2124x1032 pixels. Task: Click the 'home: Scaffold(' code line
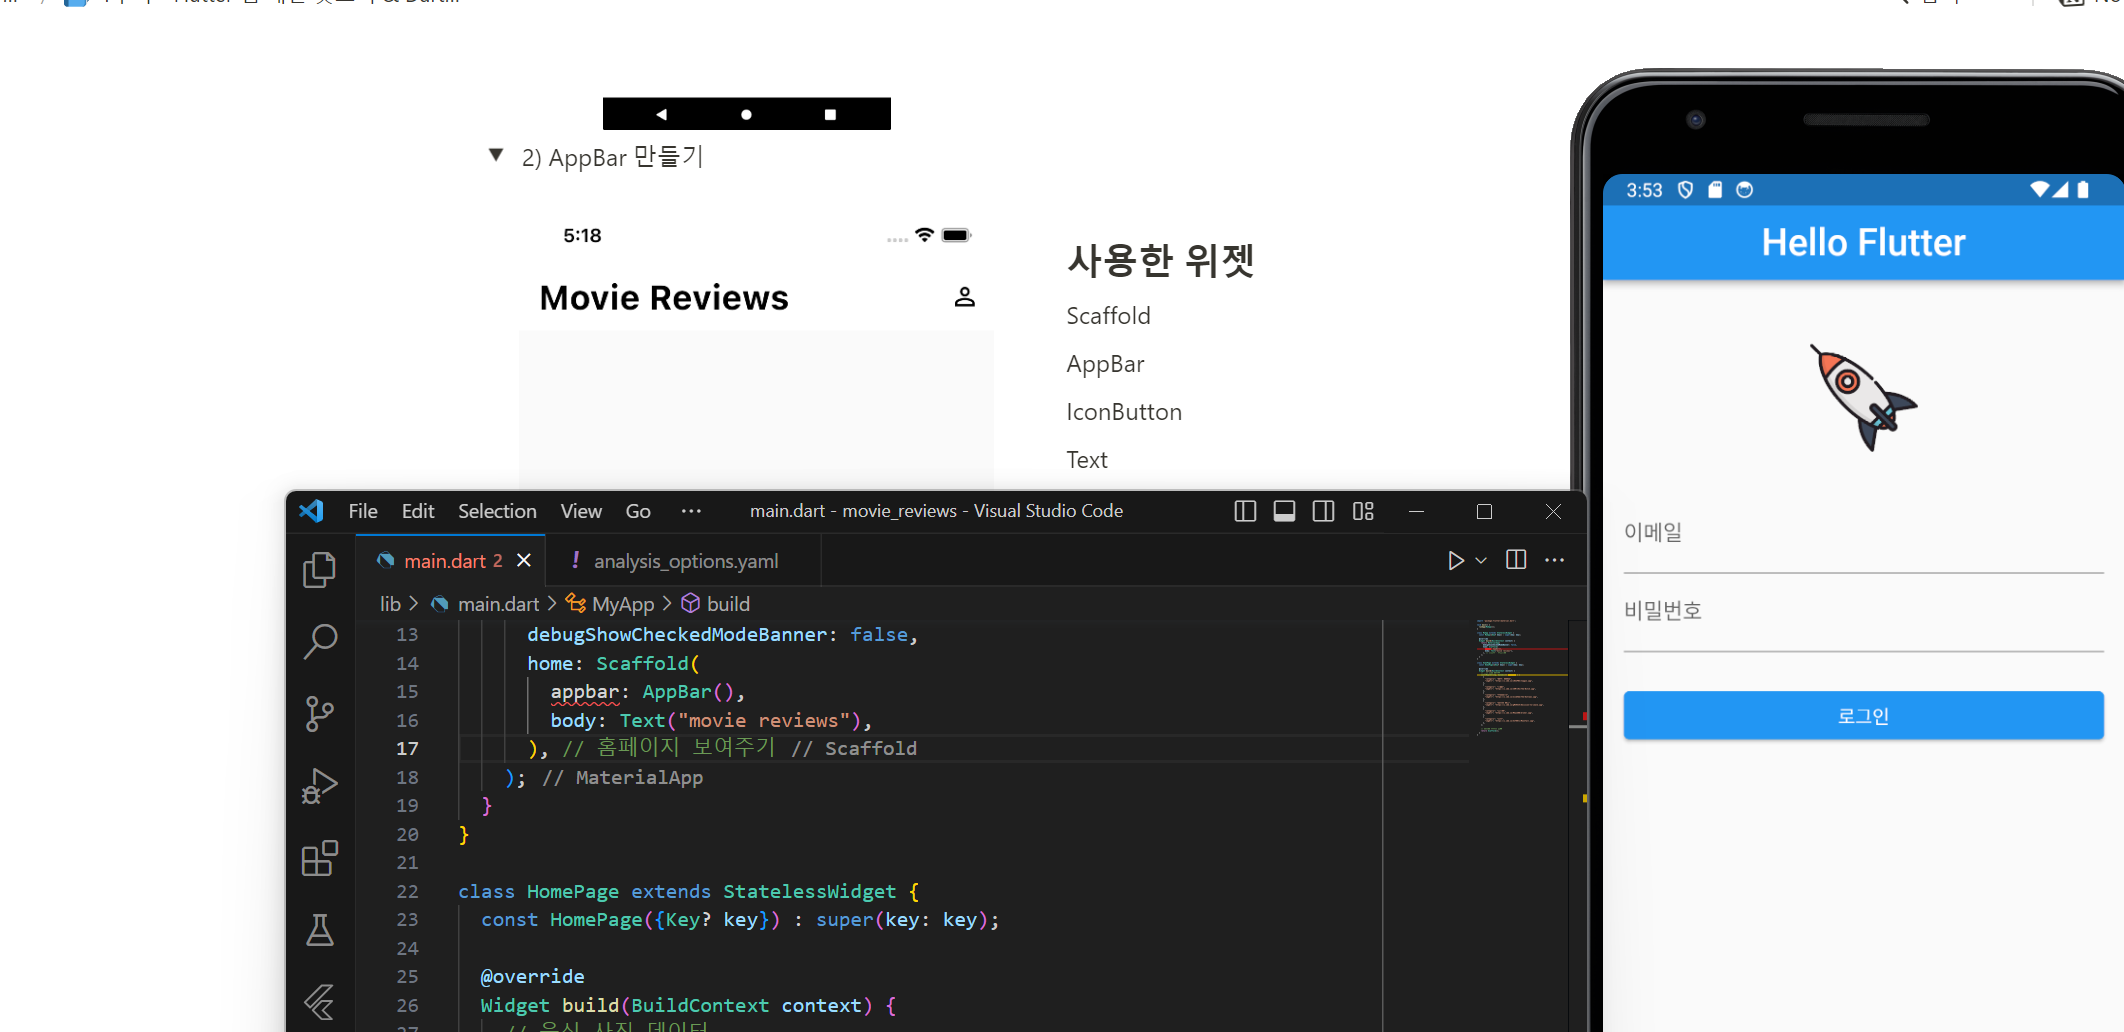click(x=613, y=663)
